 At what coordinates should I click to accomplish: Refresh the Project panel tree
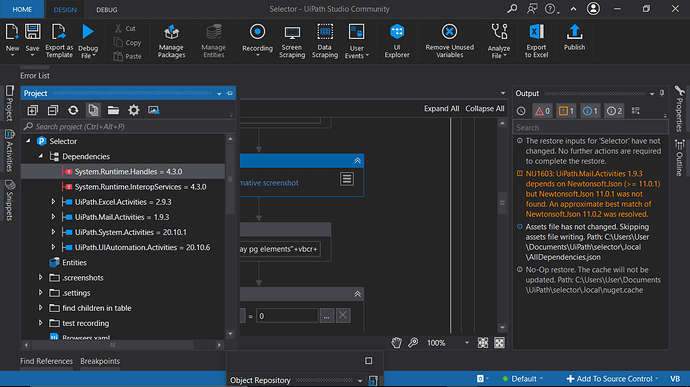tap(73, 110)
